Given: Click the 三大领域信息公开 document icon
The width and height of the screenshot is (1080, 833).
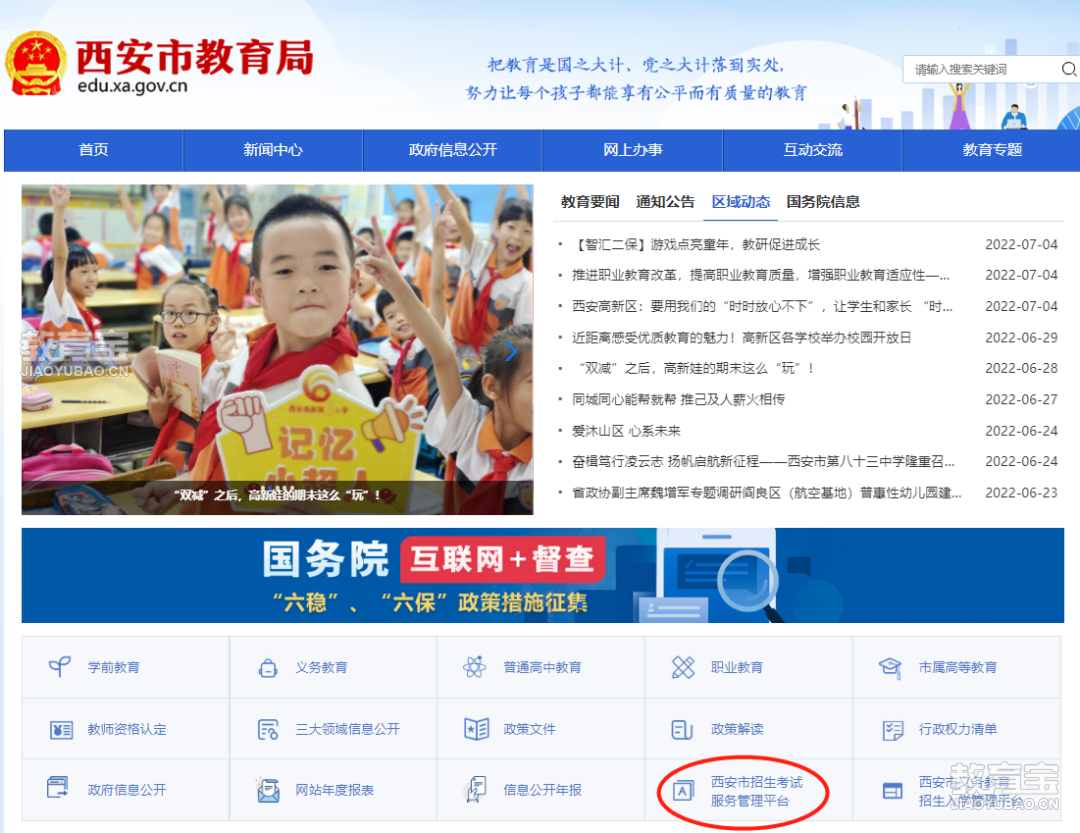Looking at the screenshot, I should pyautogui.click(x=268, y=729).
